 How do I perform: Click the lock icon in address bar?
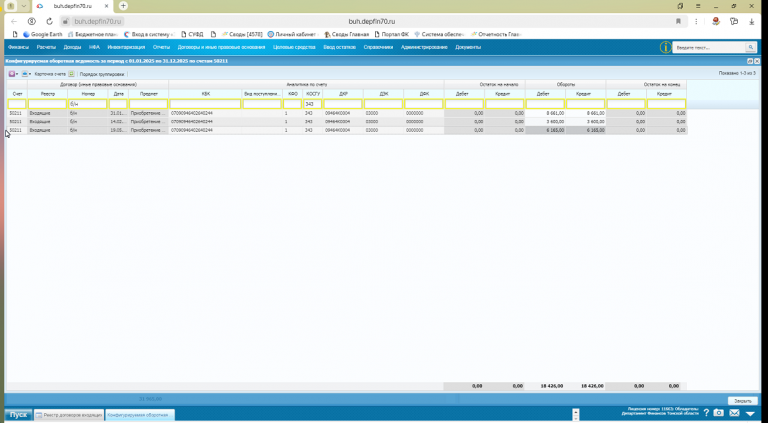66,22
